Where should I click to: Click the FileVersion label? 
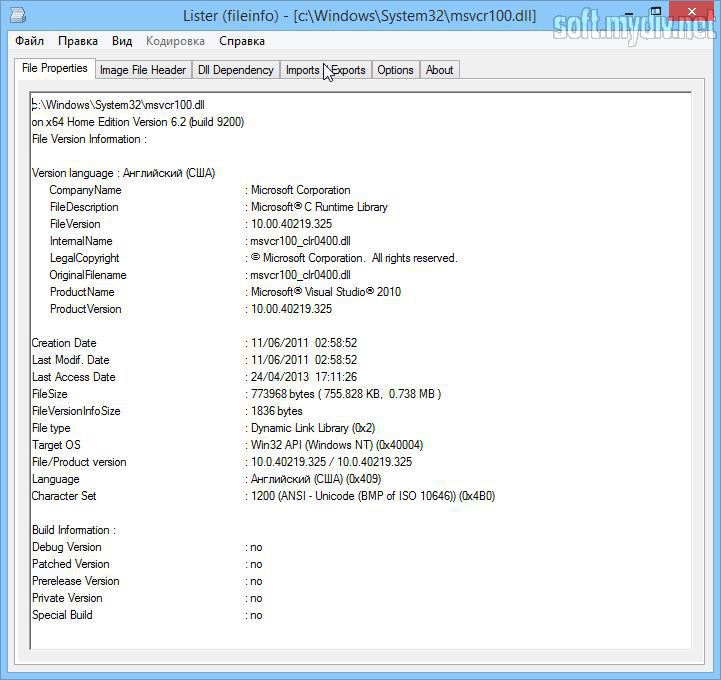point(75,224)
